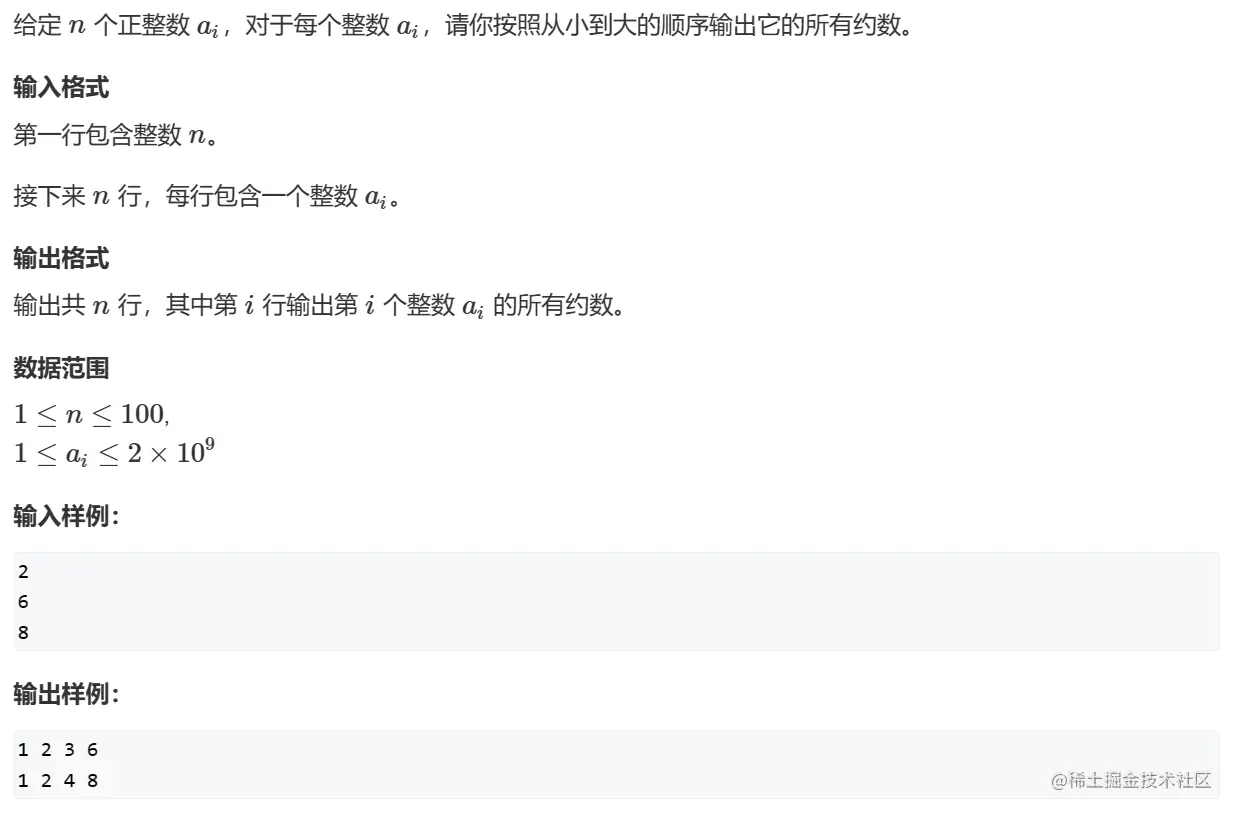Click the output line 1 2 3 6
The height and width of the screenshot is (813, 1234).
pyautogui.click(x=58, y=750)
